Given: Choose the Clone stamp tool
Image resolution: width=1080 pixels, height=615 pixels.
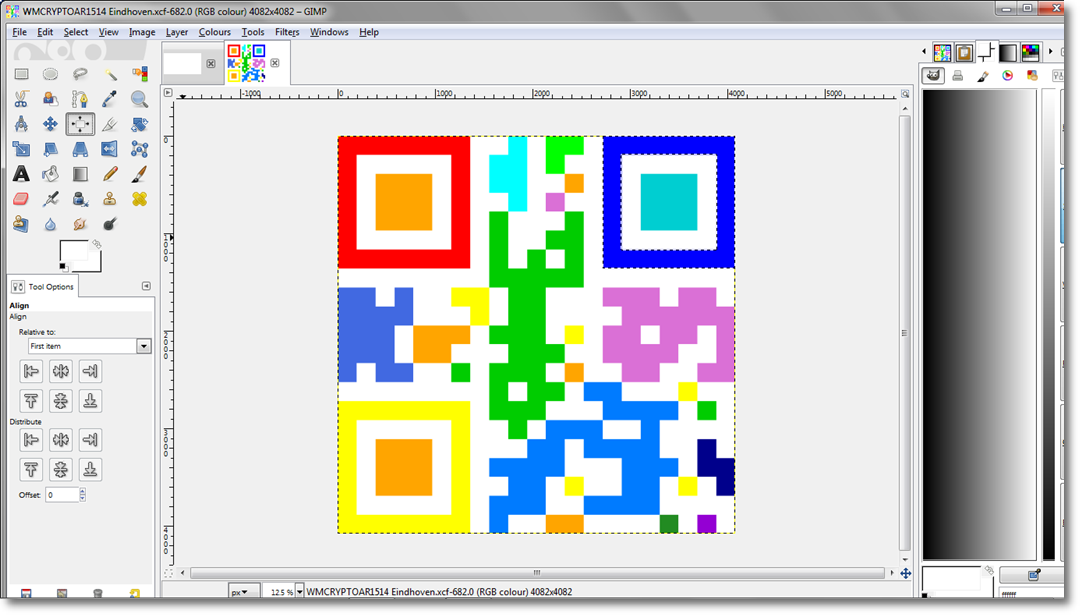Looking at the screenshot, I should [110, 199].
